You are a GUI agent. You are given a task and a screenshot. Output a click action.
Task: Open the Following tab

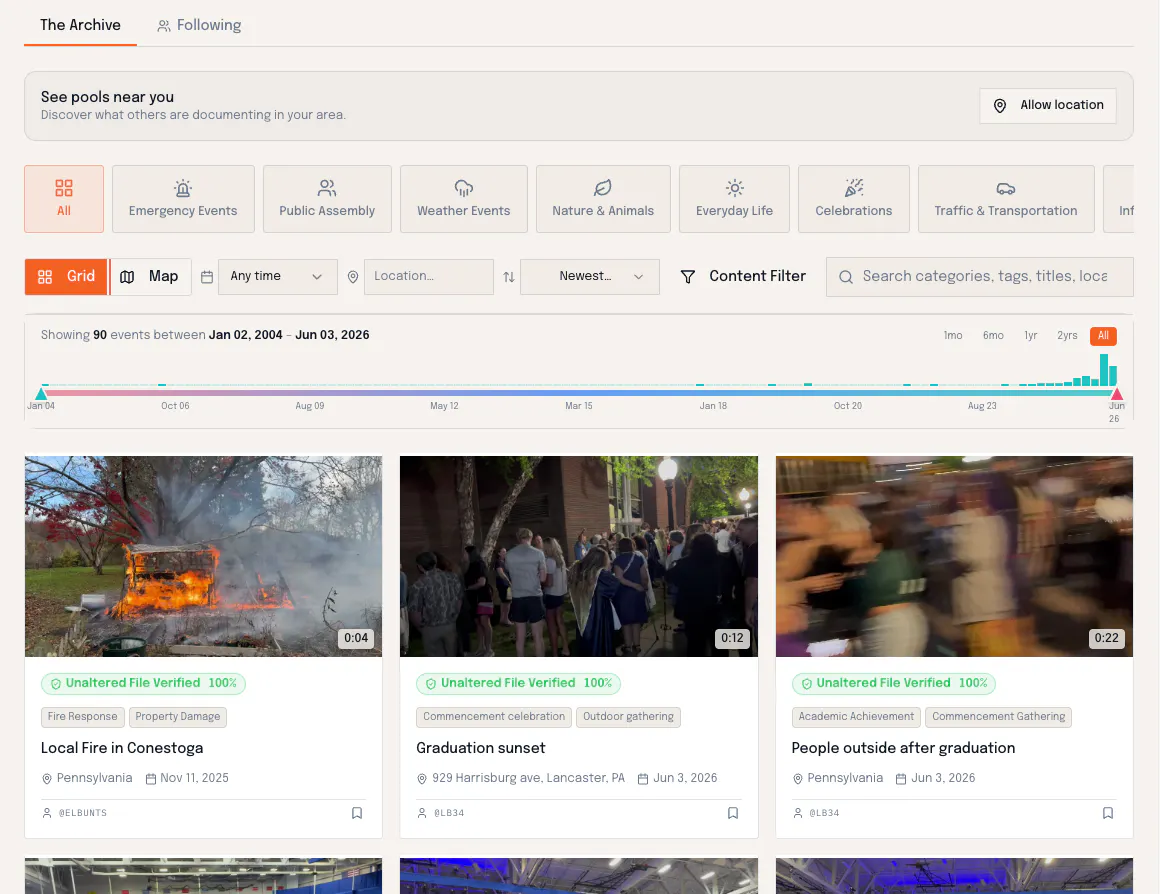(x=199, y=25)
